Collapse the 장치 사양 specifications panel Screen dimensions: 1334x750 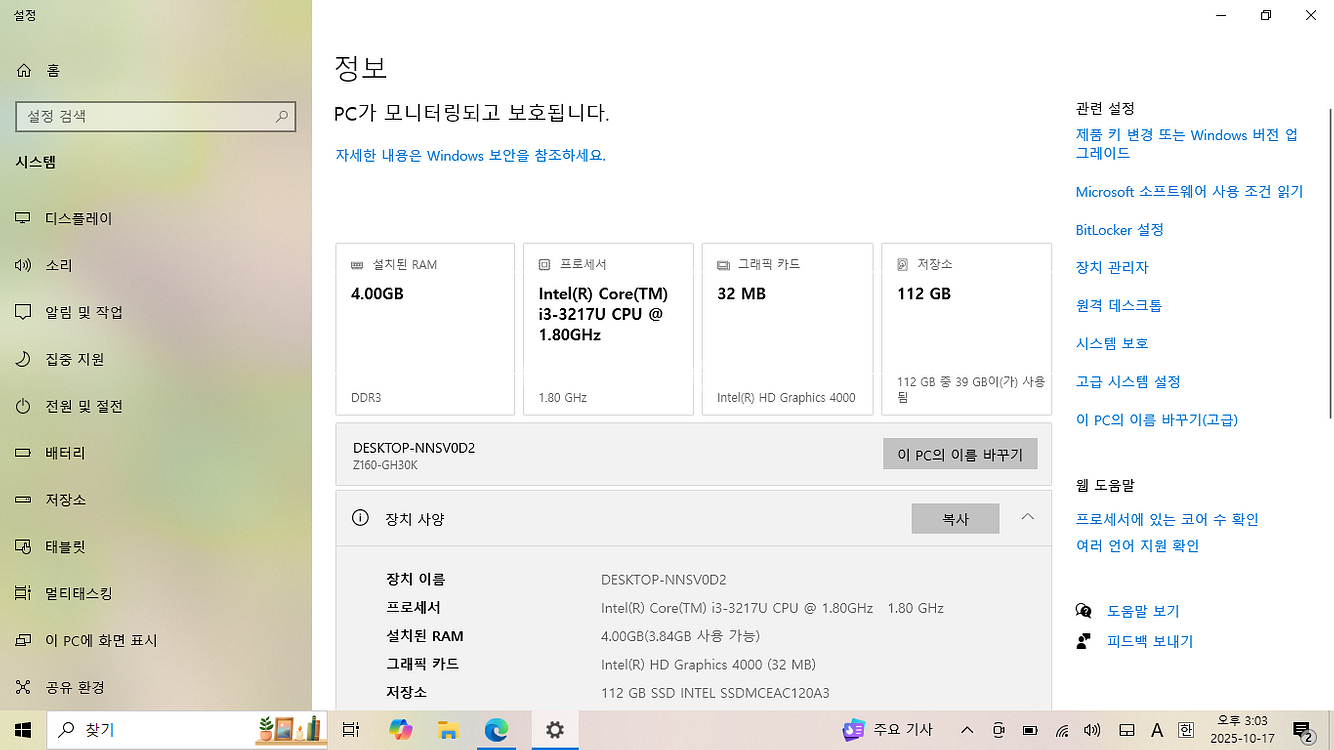pyautogui.click(x=1027, y=518)
